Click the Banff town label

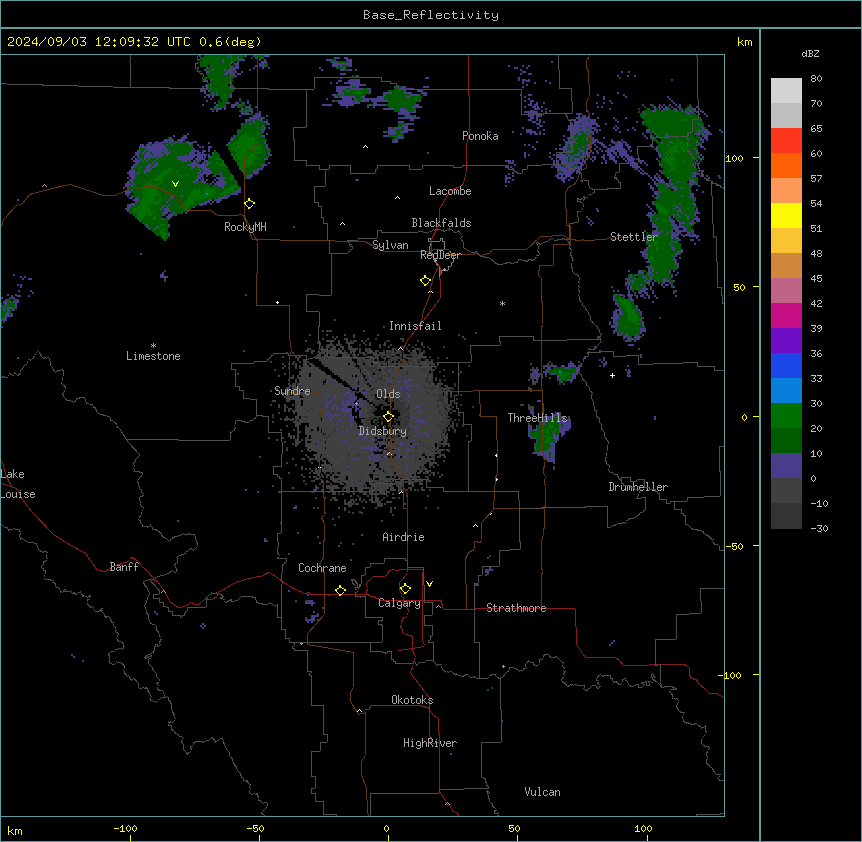(124, 567)
